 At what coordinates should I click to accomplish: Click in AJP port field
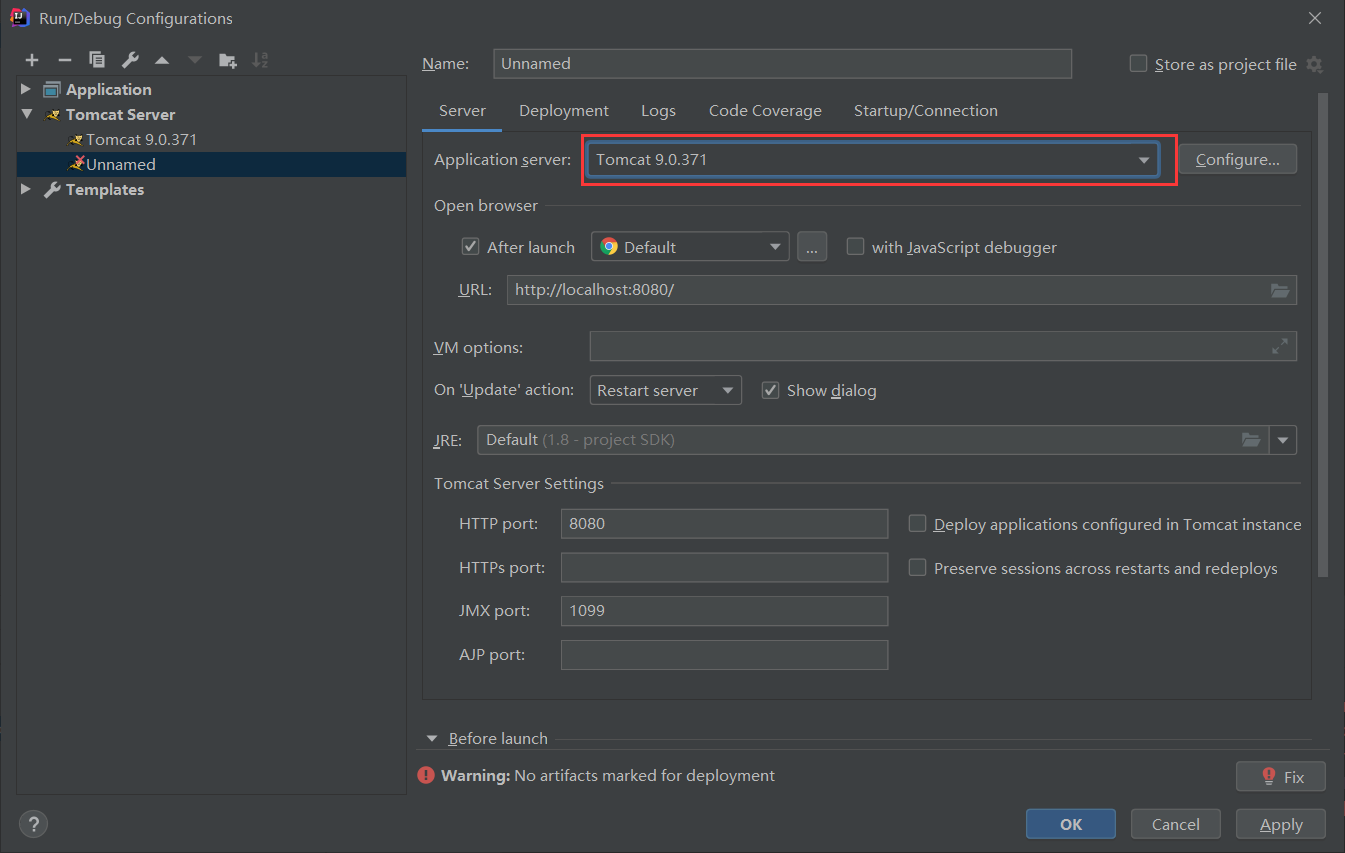[724, 655]
